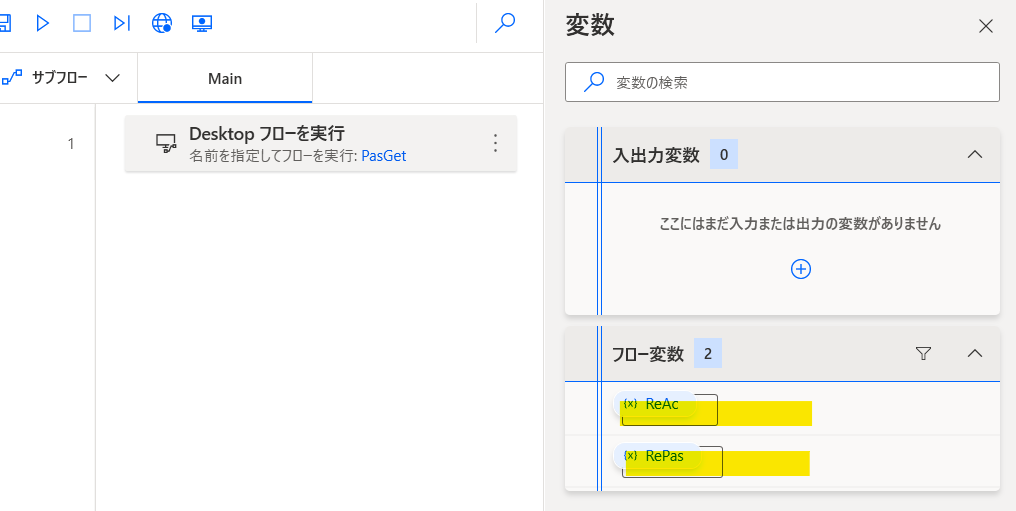Collapse the フロー変数 section
The height and width of the screenshot is (511, 1016).
(x=975, y=353)
